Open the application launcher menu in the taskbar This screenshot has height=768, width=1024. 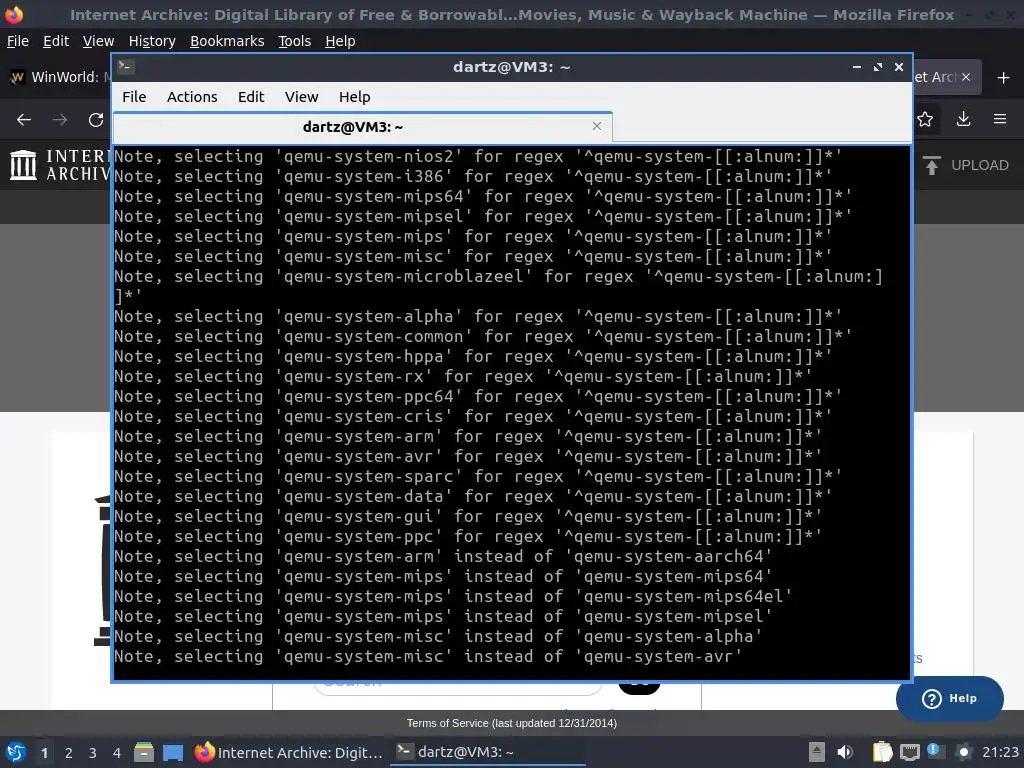coord(15,752)
